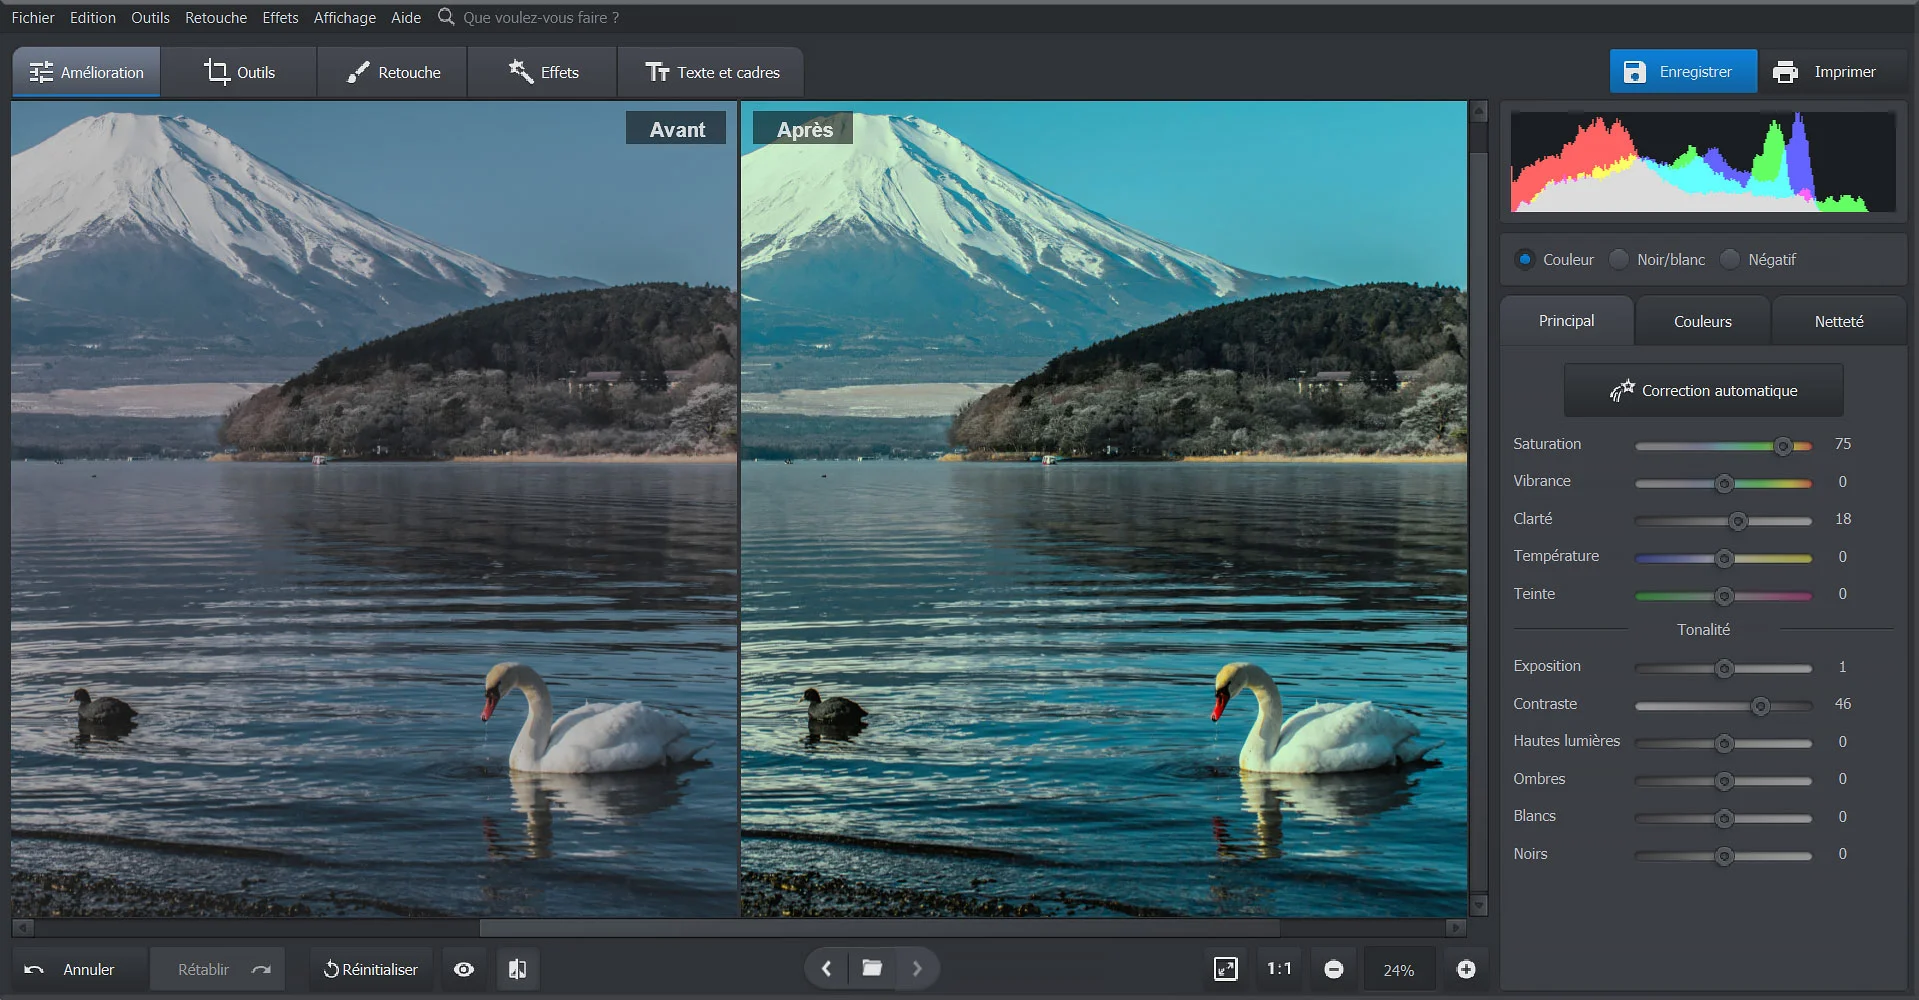Select the Outils crop toolbar tab
This screenshot has height=1000, width=1919.
[x=240, y=72]
